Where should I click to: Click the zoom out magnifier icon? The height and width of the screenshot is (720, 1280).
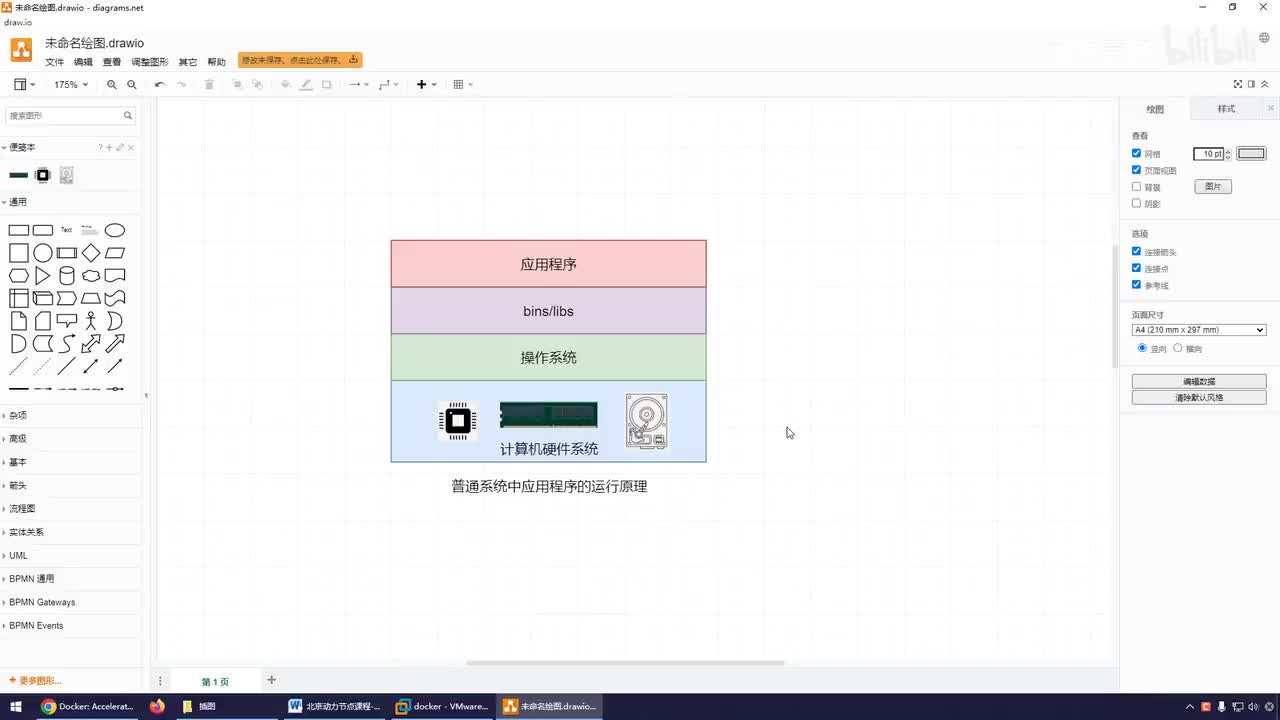click(132, 85)
